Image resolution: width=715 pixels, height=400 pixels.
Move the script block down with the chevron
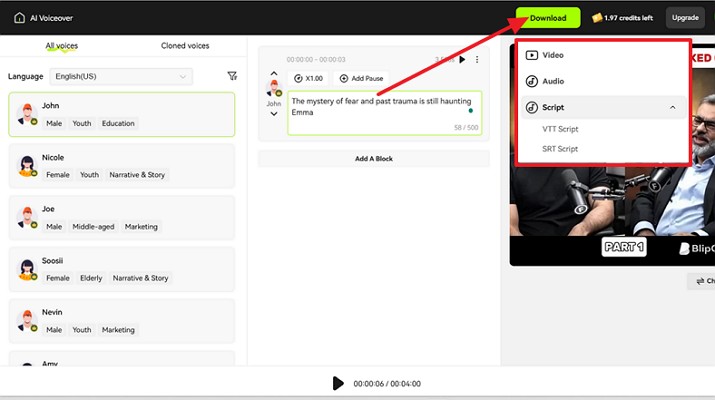click(x=274, y=114)
